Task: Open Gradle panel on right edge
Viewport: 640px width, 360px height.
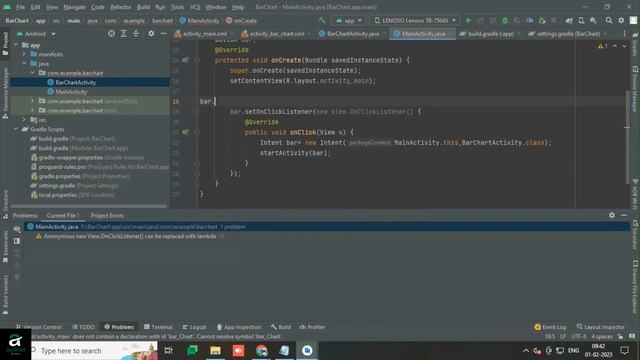Action: coord(635,45)
